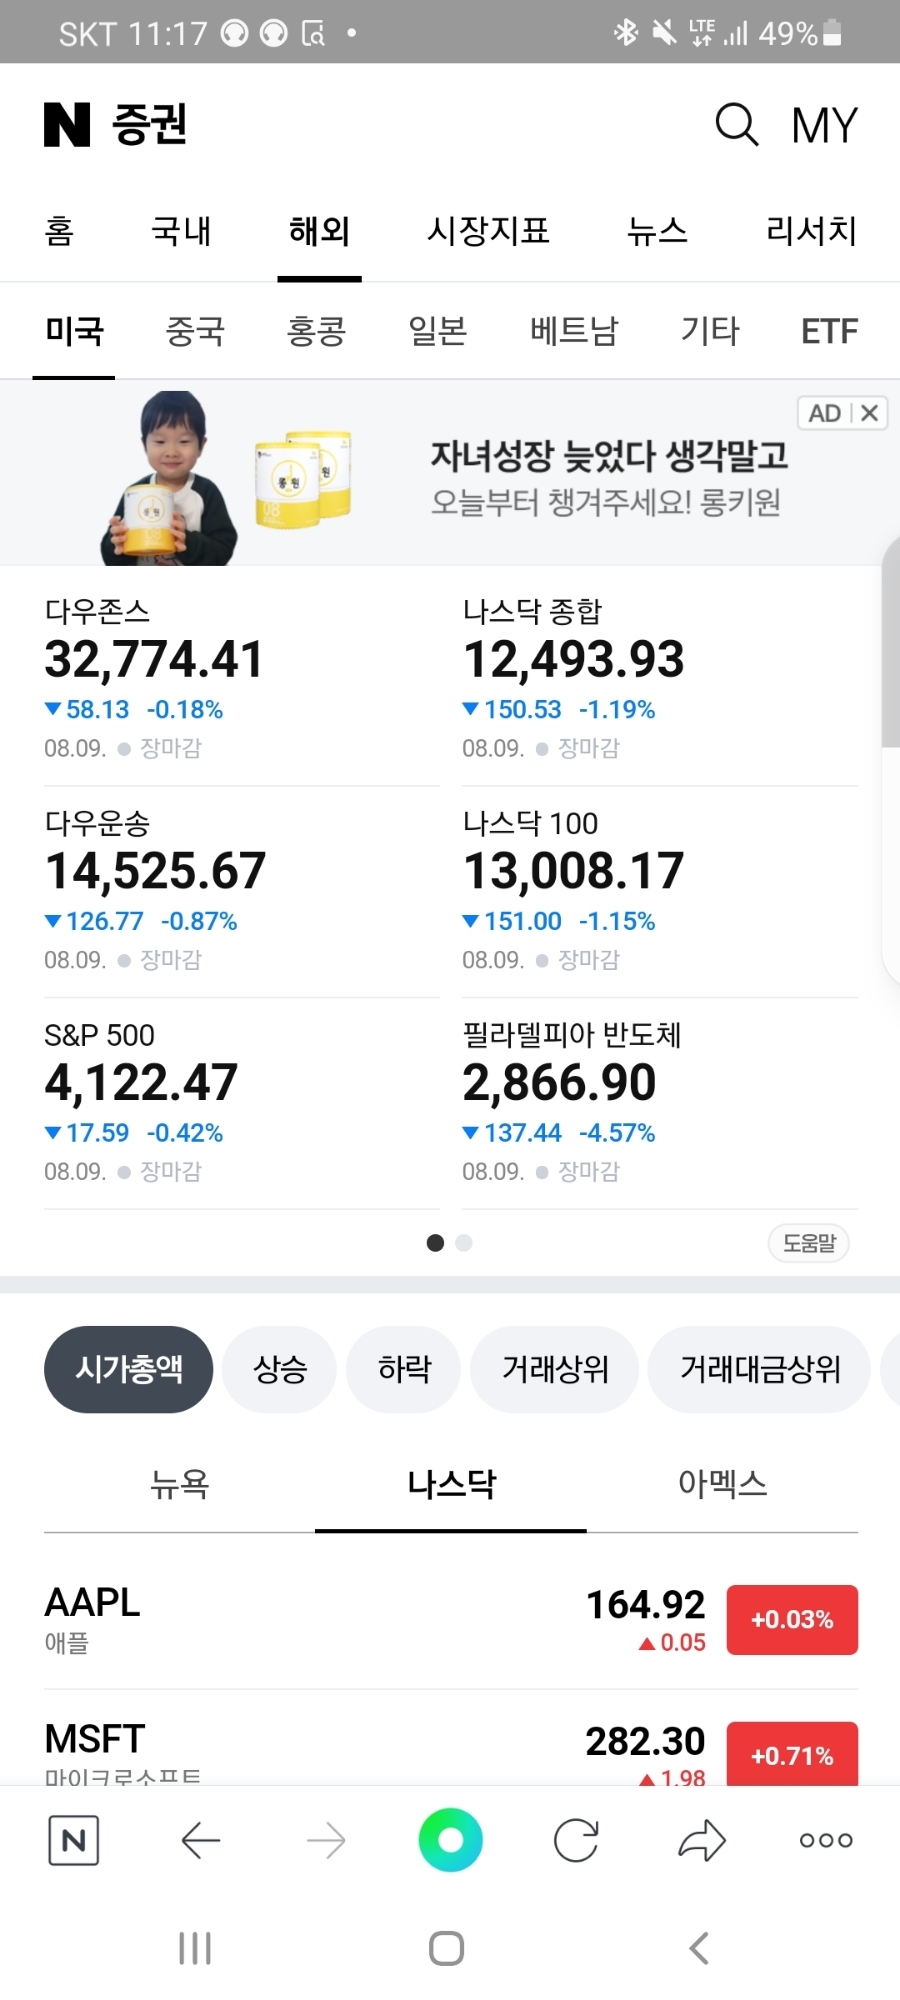Select the 일본 market tab
The height and width of the screenshot is (2000, 900).
pos(438,331)
